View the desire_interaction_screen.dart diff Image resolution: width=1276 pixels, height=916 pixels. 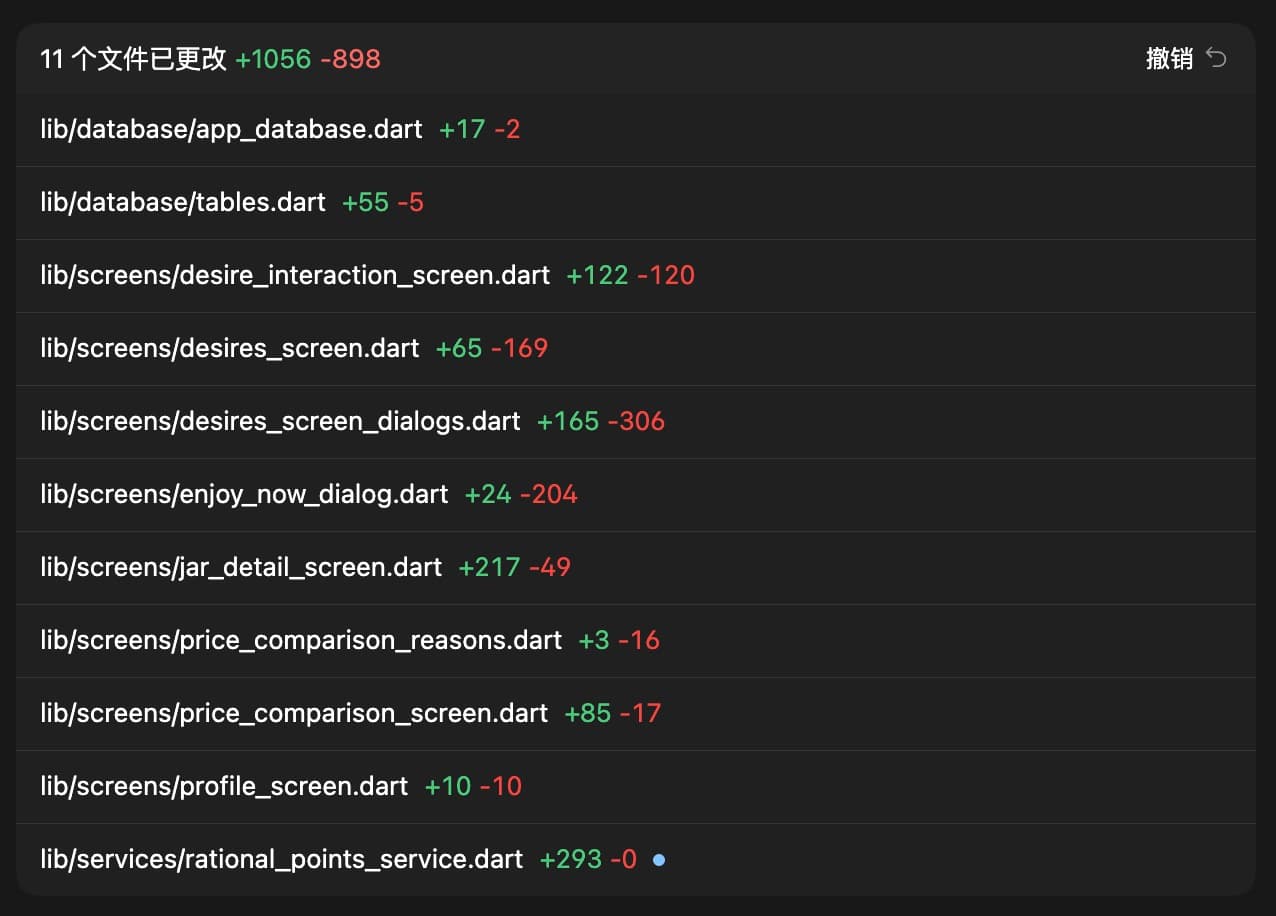(x=293, y=275)
